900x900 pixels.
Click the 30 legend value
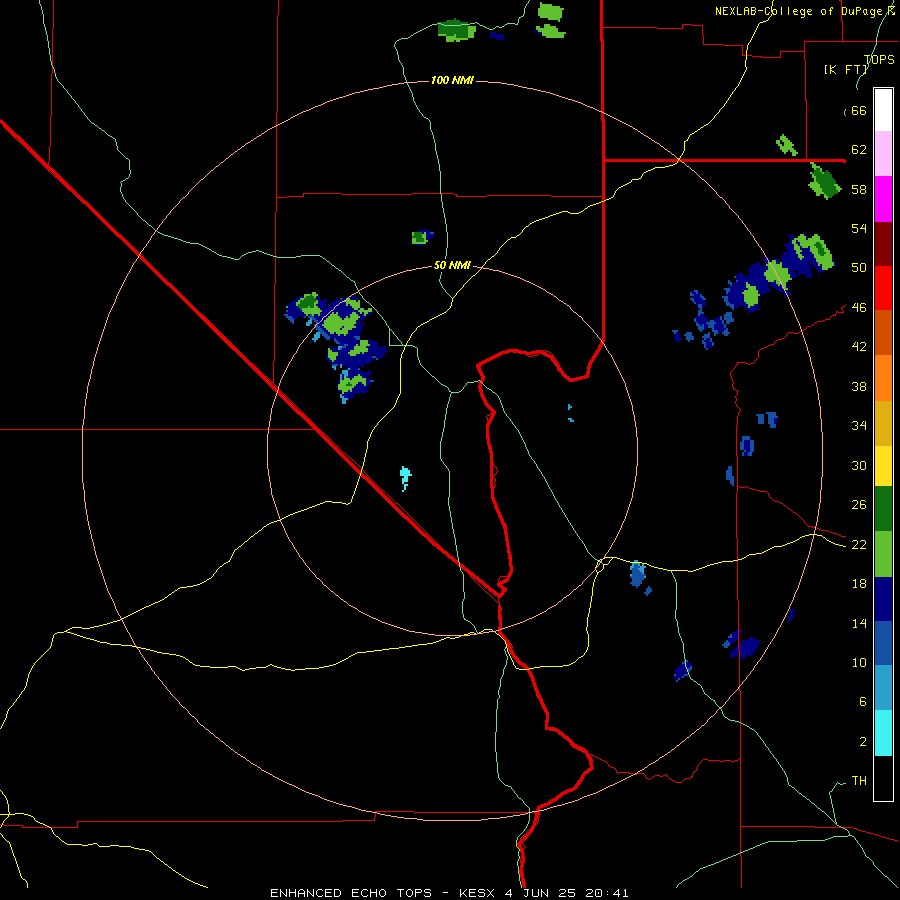[859, 465]
